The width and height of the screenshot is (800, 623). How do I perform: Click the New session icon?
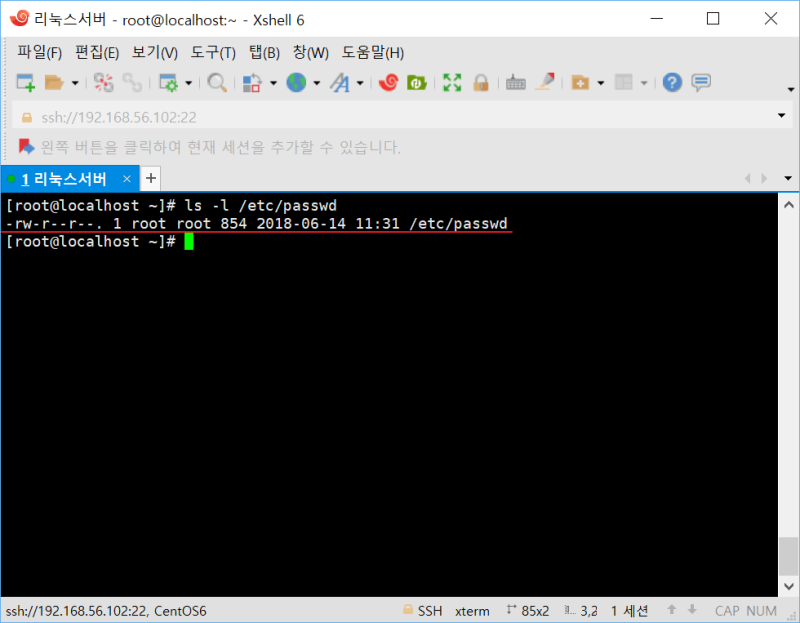point(26,83)
